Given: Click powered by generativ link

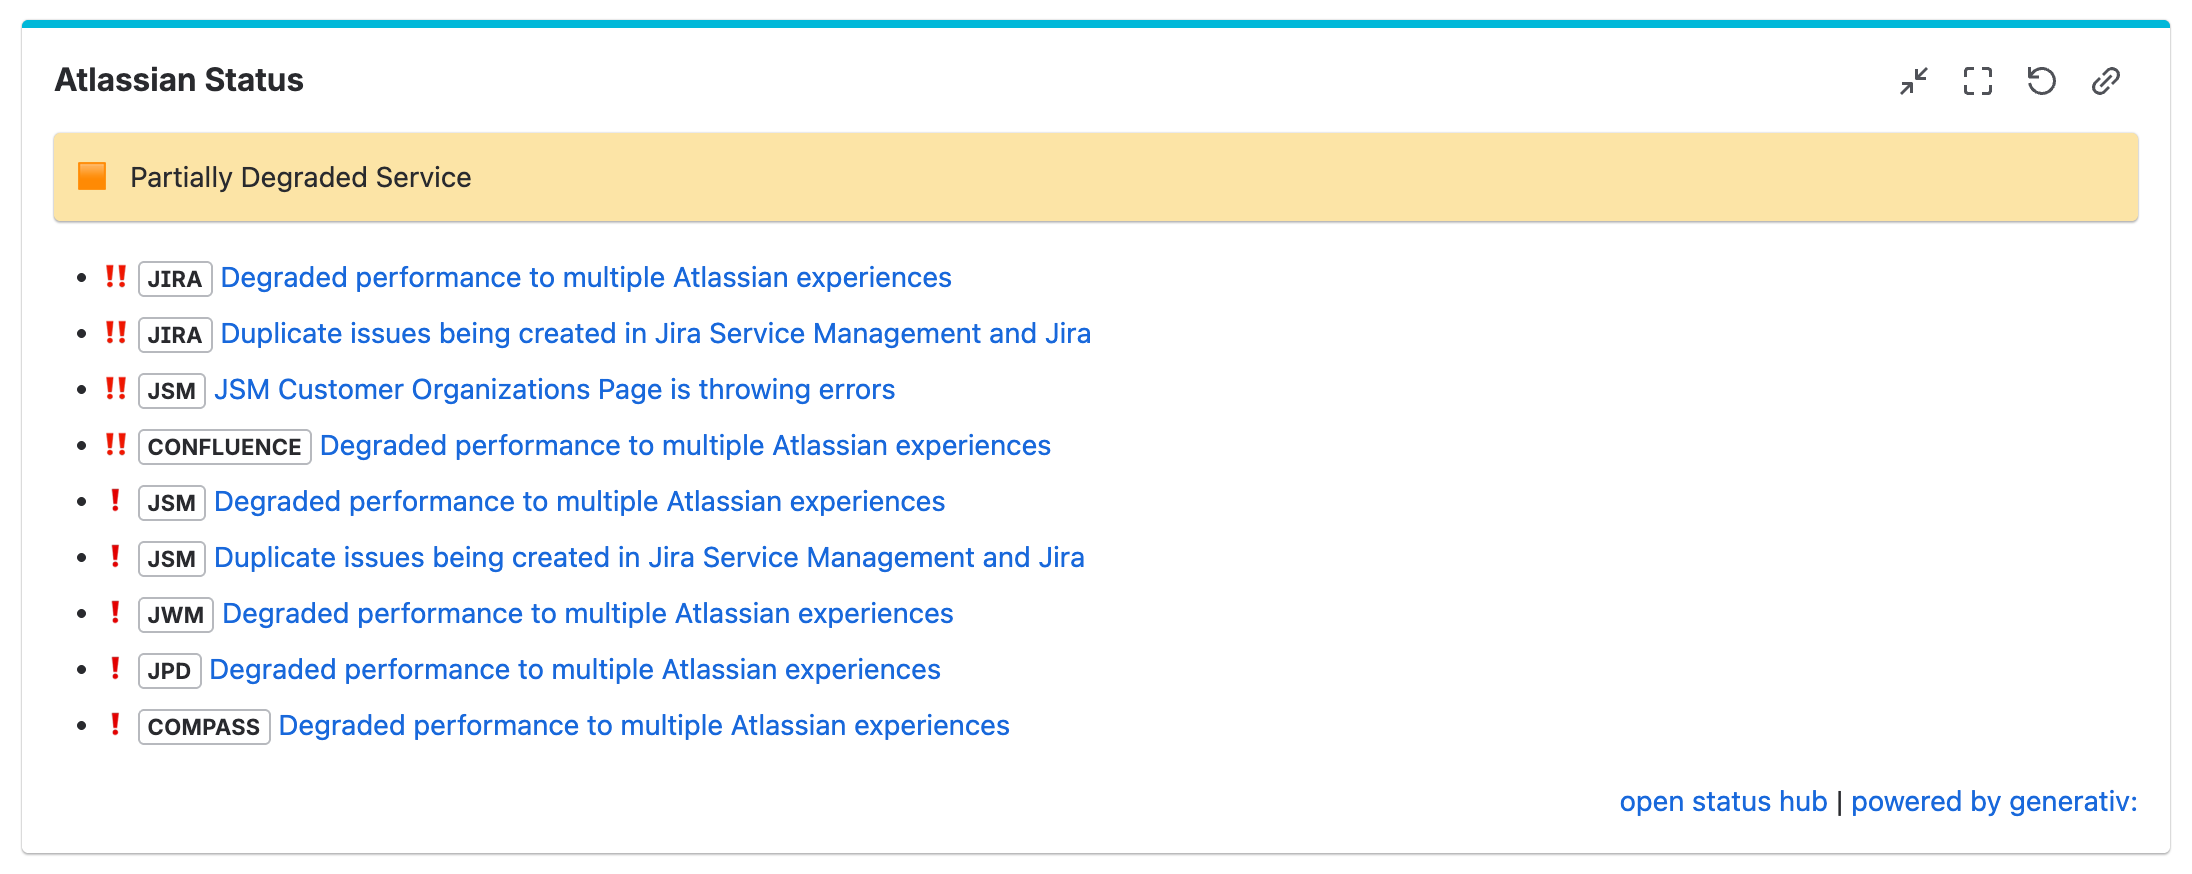Looking at the screenshot, I should click(x=1994, y=802).
